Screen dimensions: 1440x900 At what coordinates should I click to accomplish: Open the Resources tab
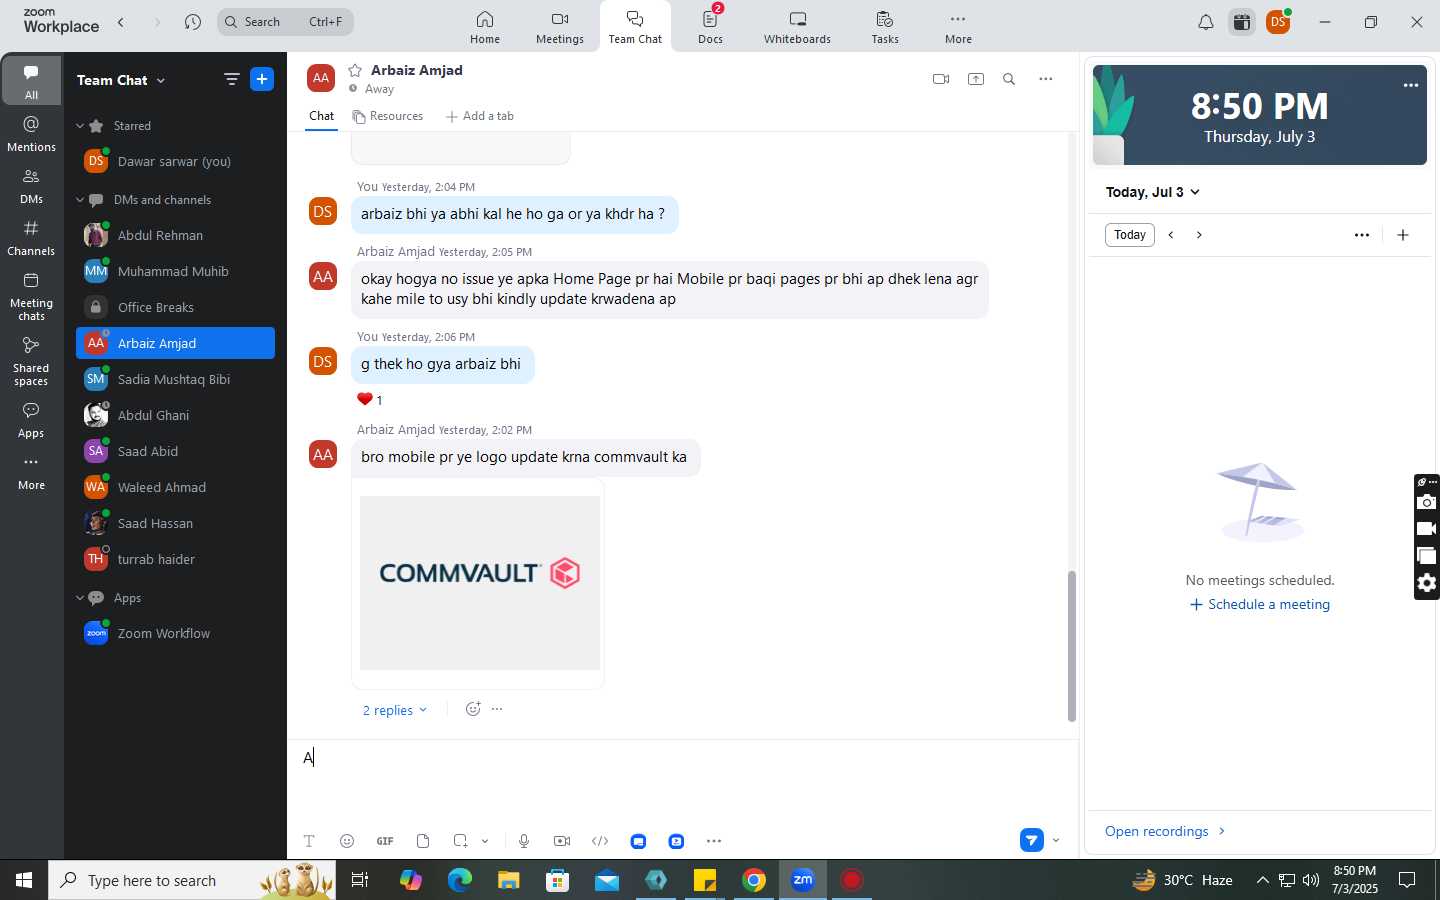click(388, 116)
